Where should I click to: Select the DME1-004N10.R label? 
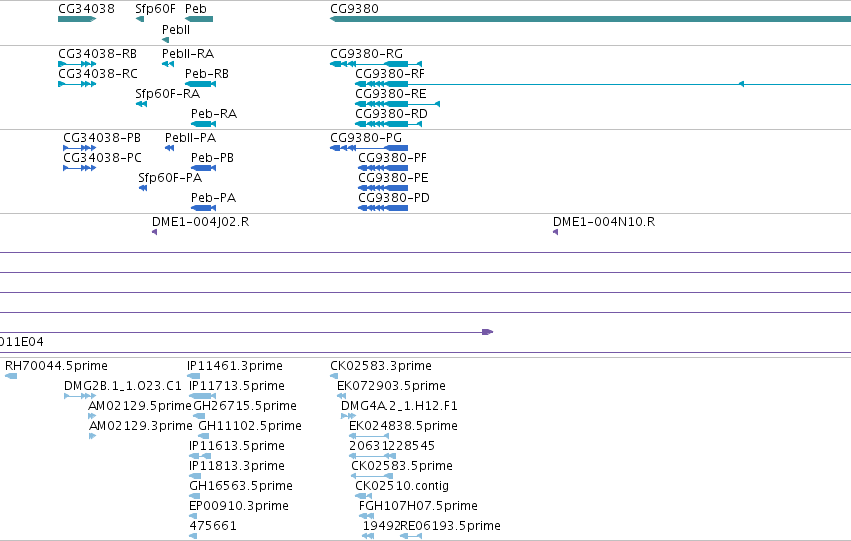click(604, 222)
